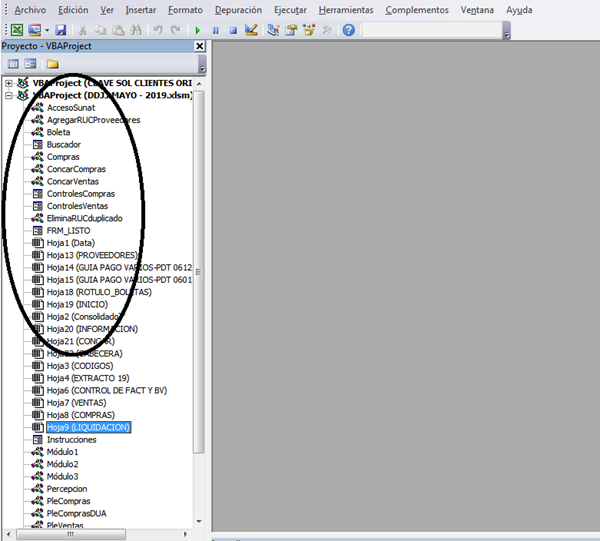Select Módulo1 in the project tree
600x541 pixels.
coord(62,452)
